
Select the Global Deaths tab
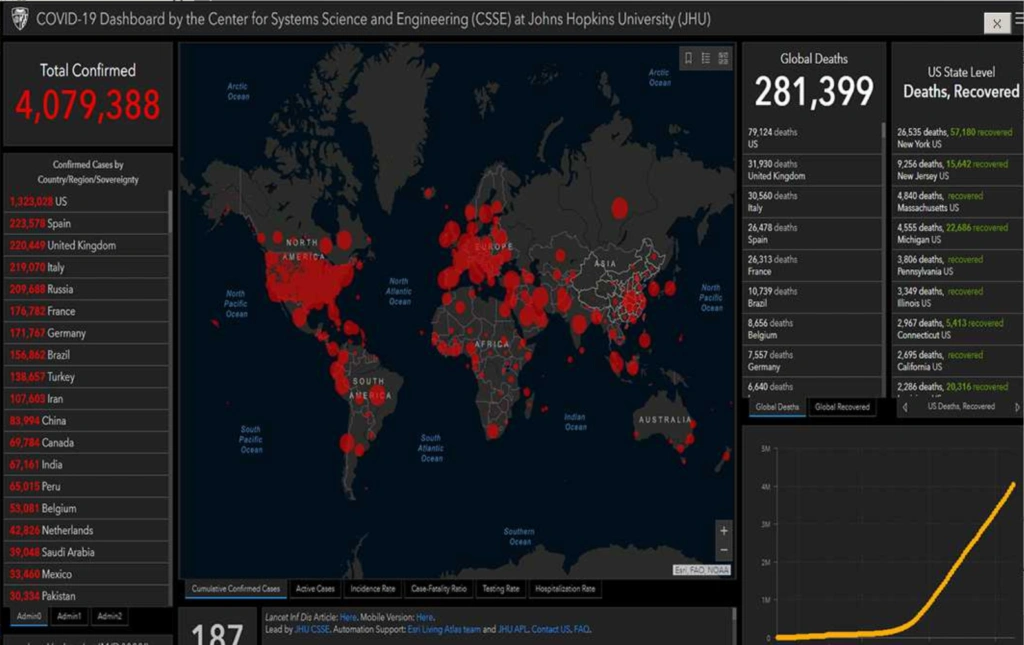(777, 407)
